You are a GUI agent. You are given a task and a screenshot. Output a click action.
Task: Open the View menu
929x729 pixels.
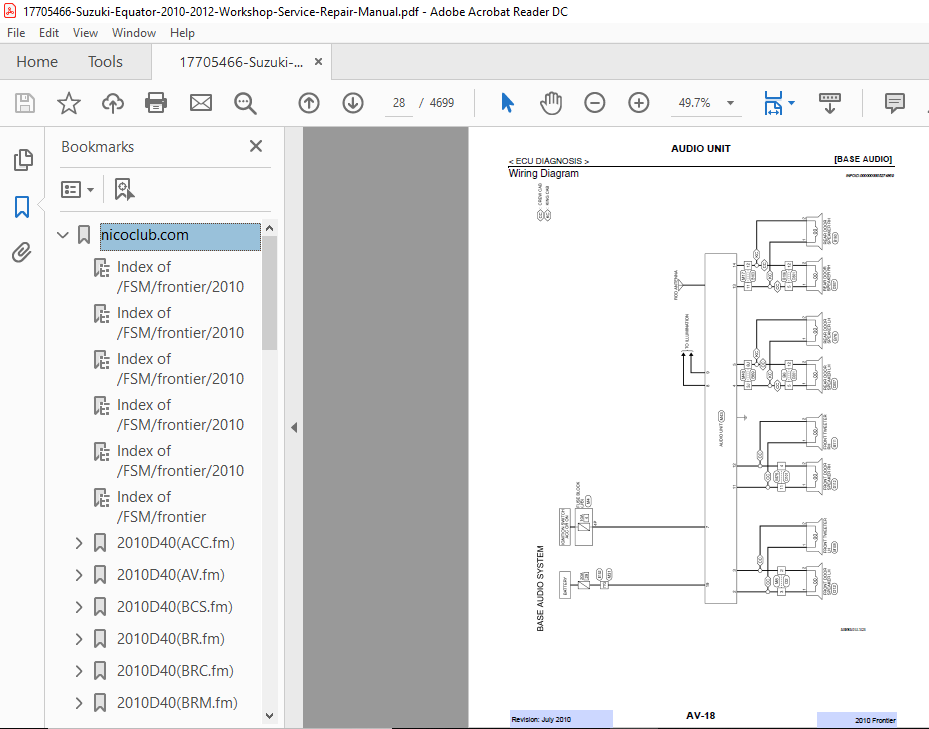click(x=85, y=33)
